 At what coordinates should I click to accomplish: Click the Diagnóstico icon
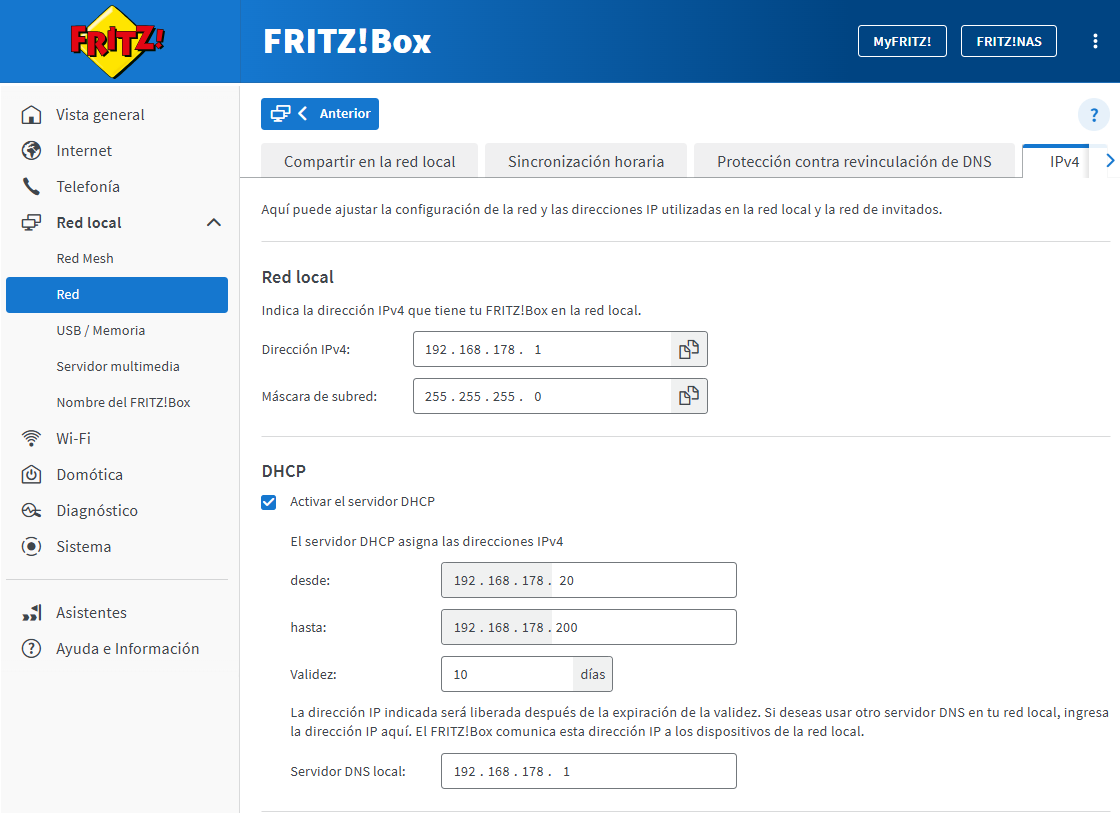pyautogui.click(x=31, y=511)
